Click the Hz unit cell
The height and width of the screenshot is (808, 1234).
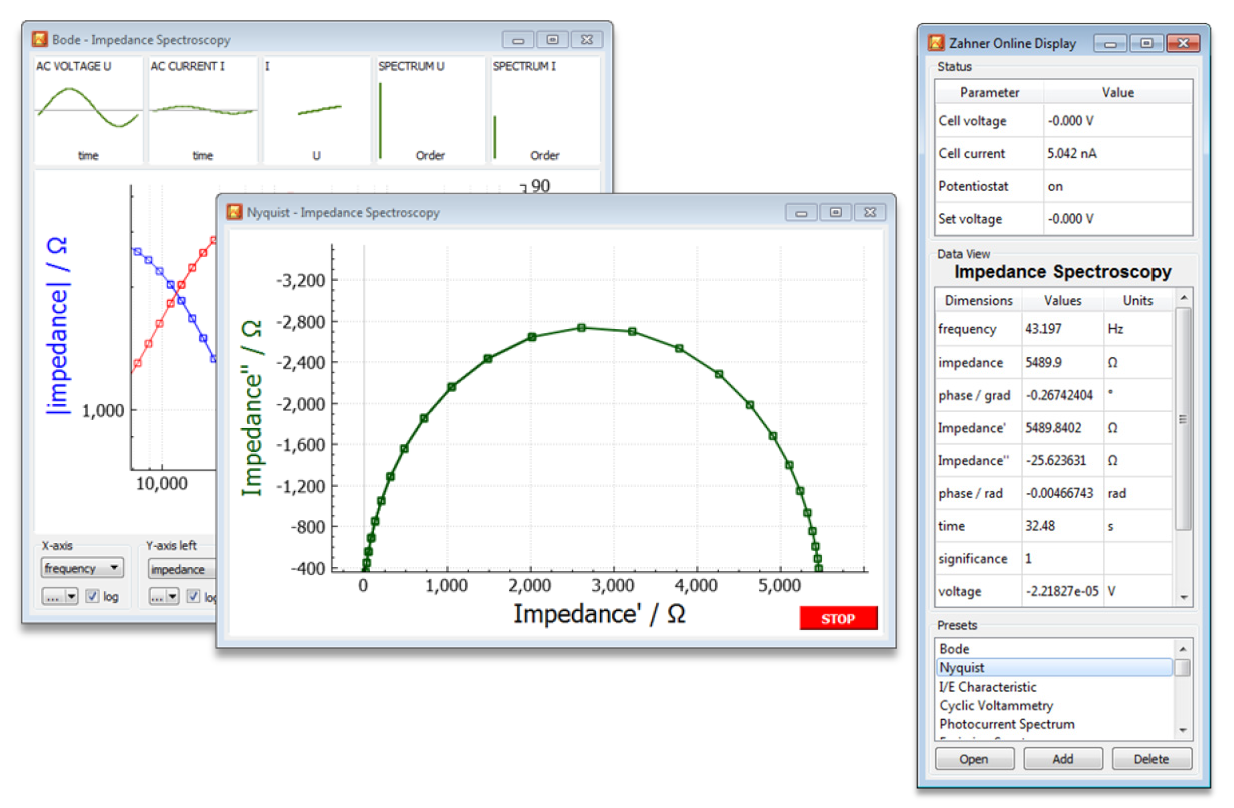pos(1138,329)
